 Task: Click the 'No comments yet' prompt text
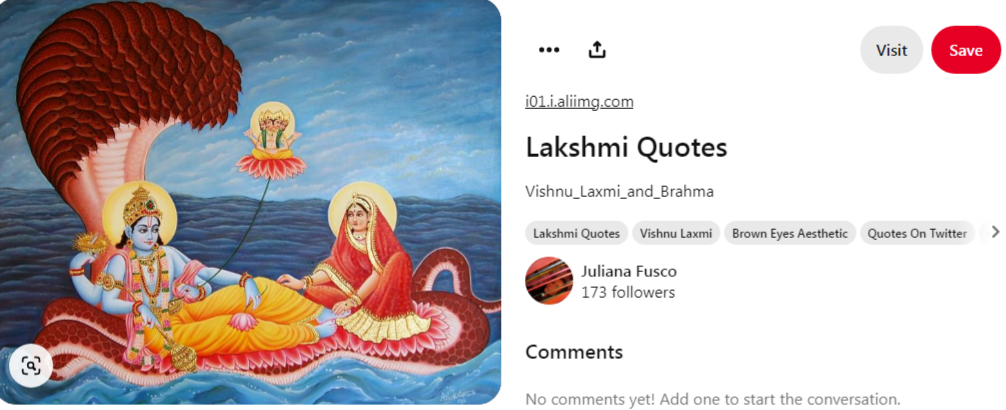(x=713, y=398)
